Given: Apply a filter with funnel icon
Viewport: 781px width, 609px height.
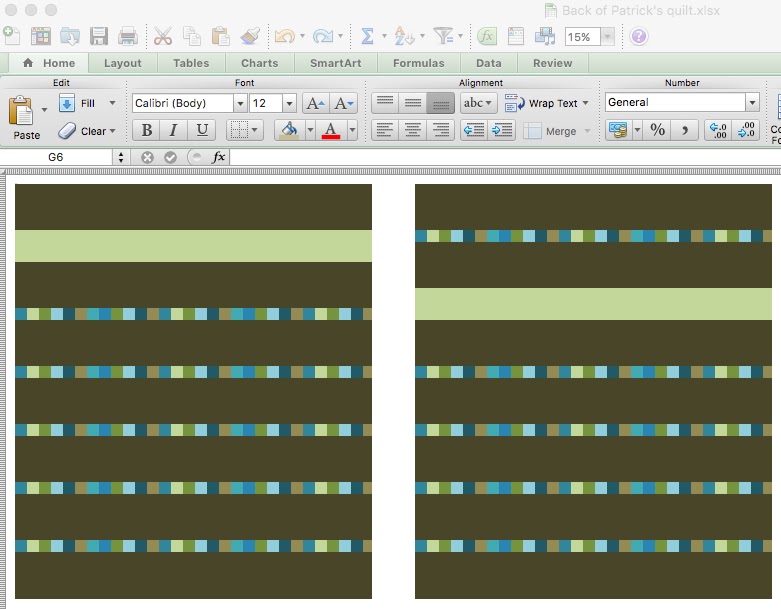Looking at the screenshot, I should [443, 36].
